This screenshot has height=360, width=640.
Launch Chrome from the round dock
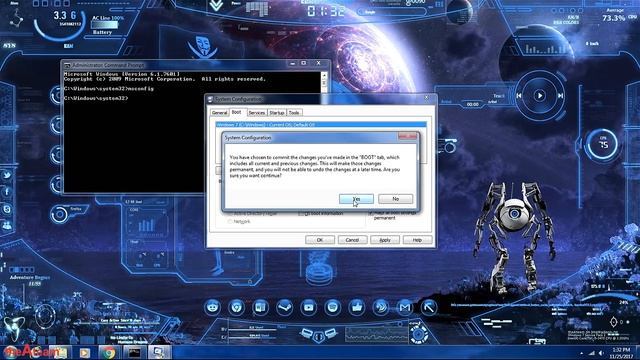point(237,307)
